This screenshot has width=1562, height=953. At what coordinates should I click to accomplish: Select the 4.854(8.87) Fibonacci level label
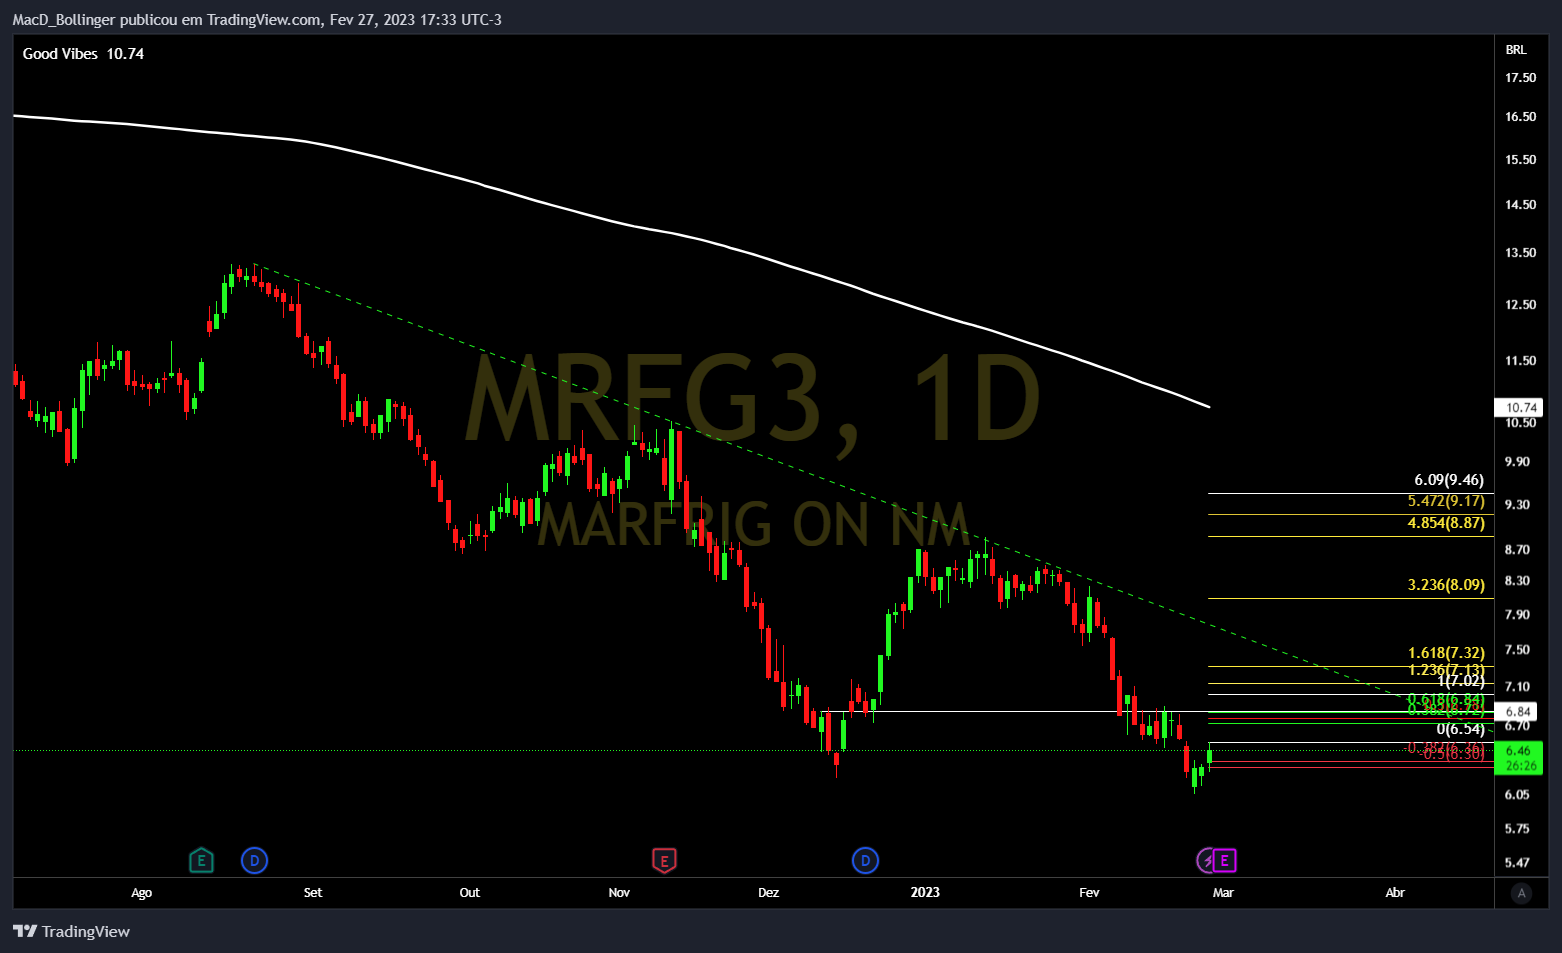[x=1446, y=523]
